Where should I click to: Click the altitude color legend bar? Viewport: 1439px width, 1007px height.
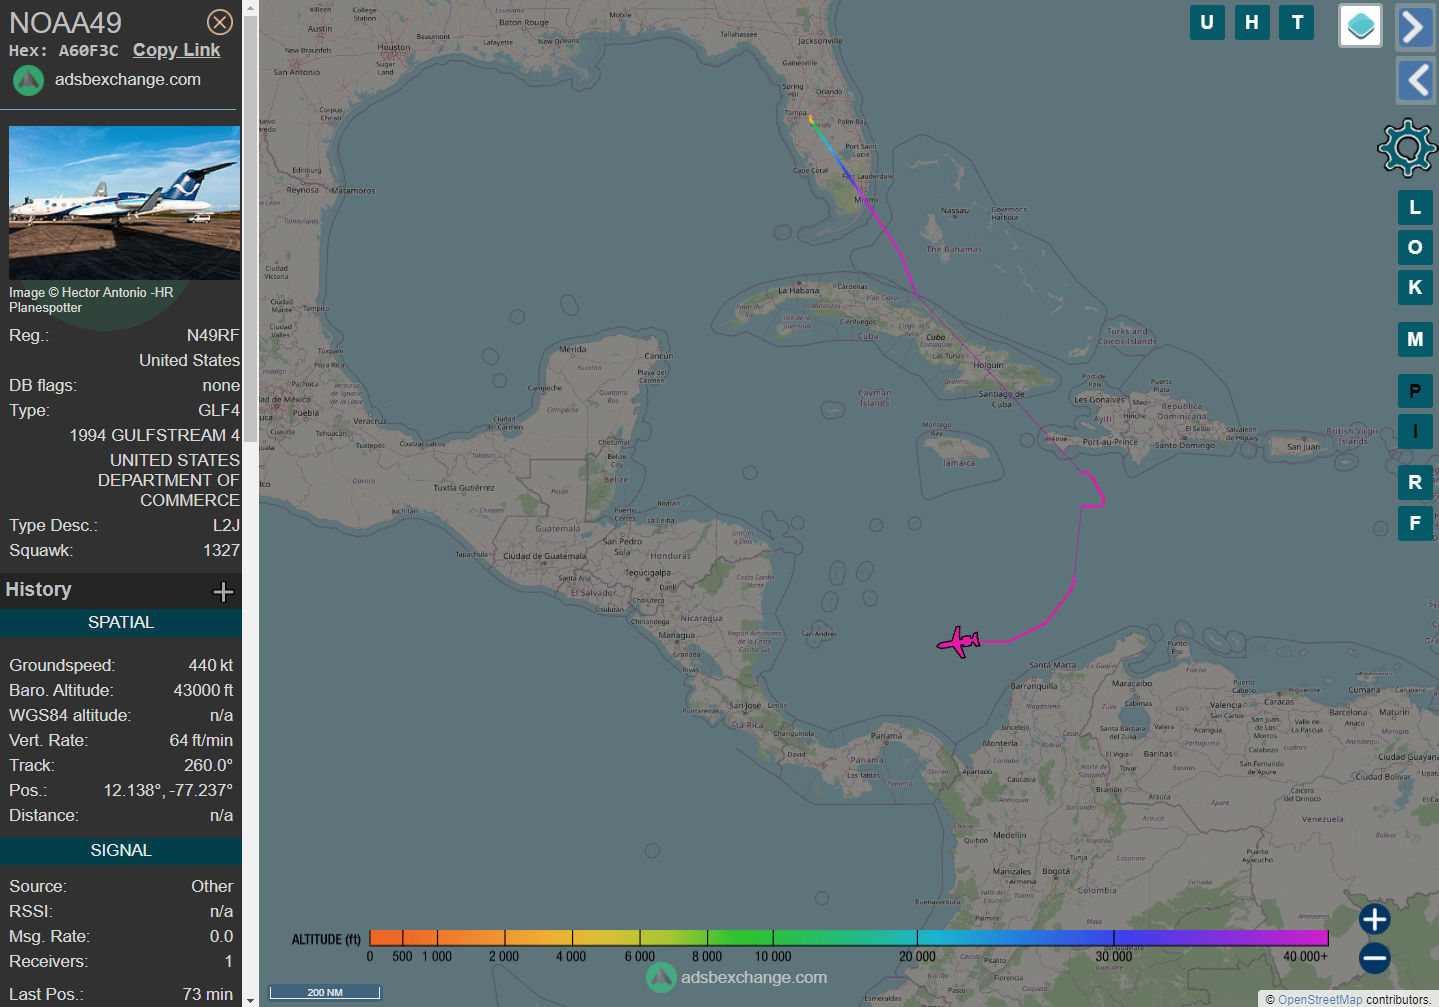[x=849, y=937]
